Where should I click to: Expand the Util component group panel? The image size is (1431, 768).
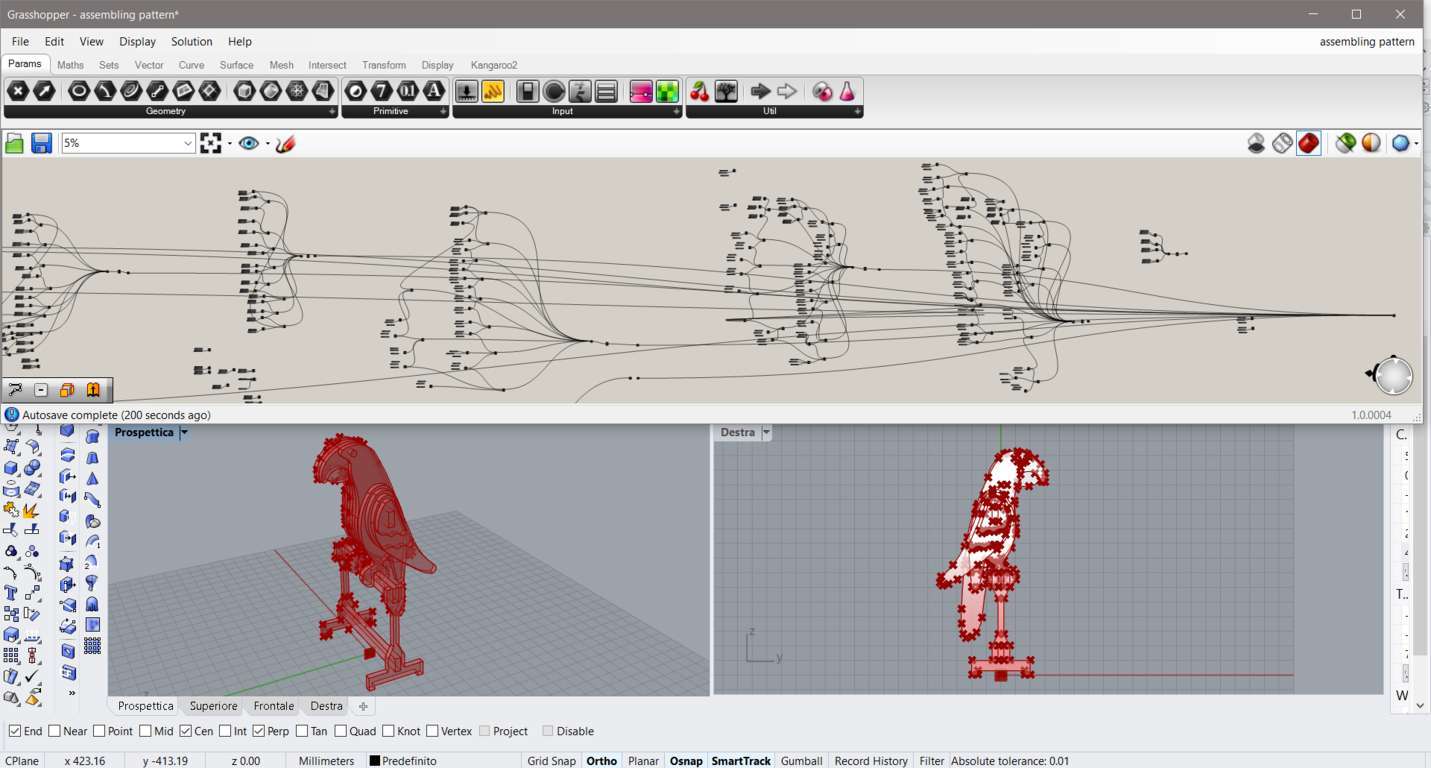pyautogui.click(x=857, y=112)
